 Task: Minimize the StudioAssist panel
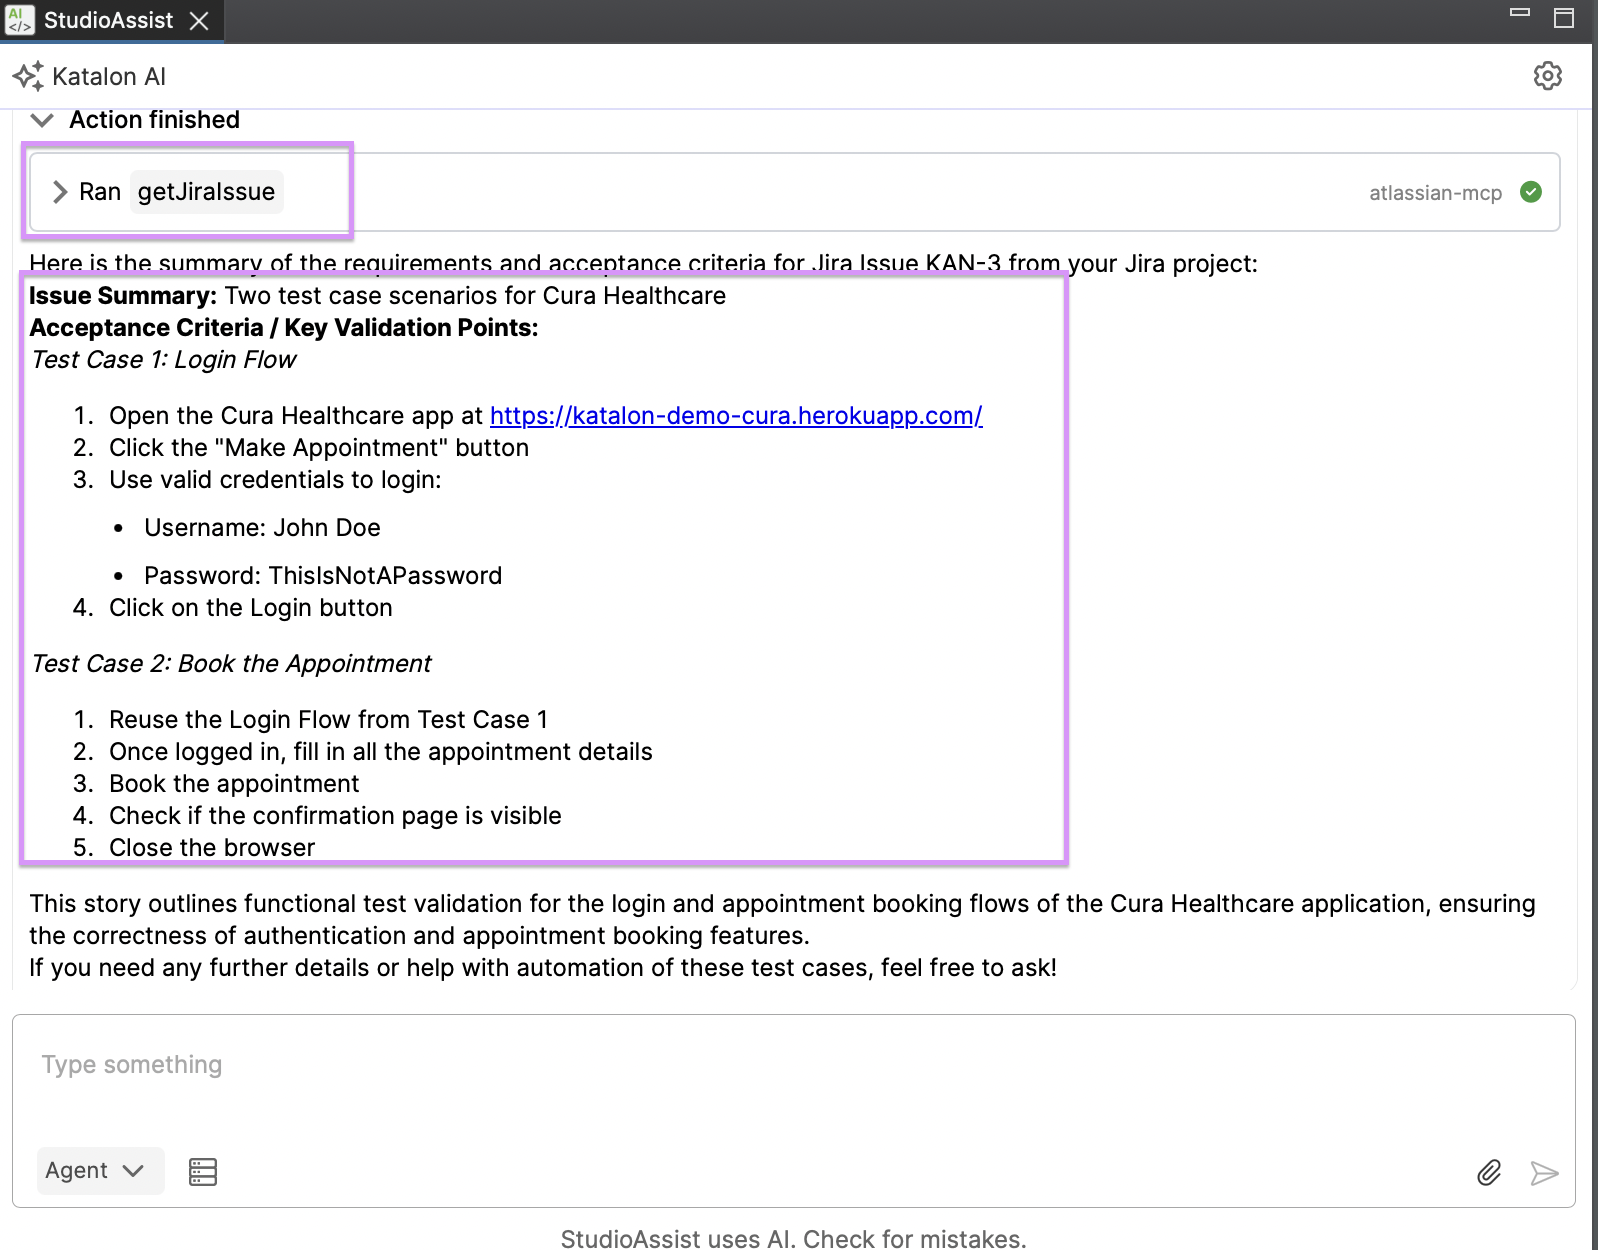(1520, 13)
